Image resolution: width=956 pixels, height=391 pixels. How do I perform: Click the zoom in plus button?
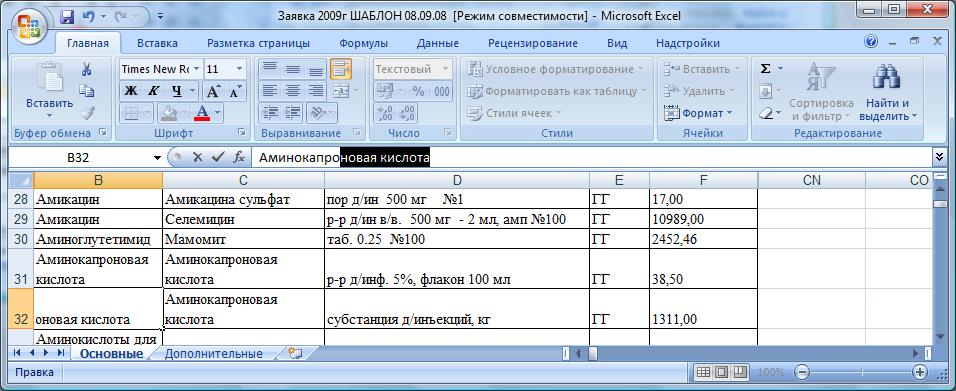(919, 371)
